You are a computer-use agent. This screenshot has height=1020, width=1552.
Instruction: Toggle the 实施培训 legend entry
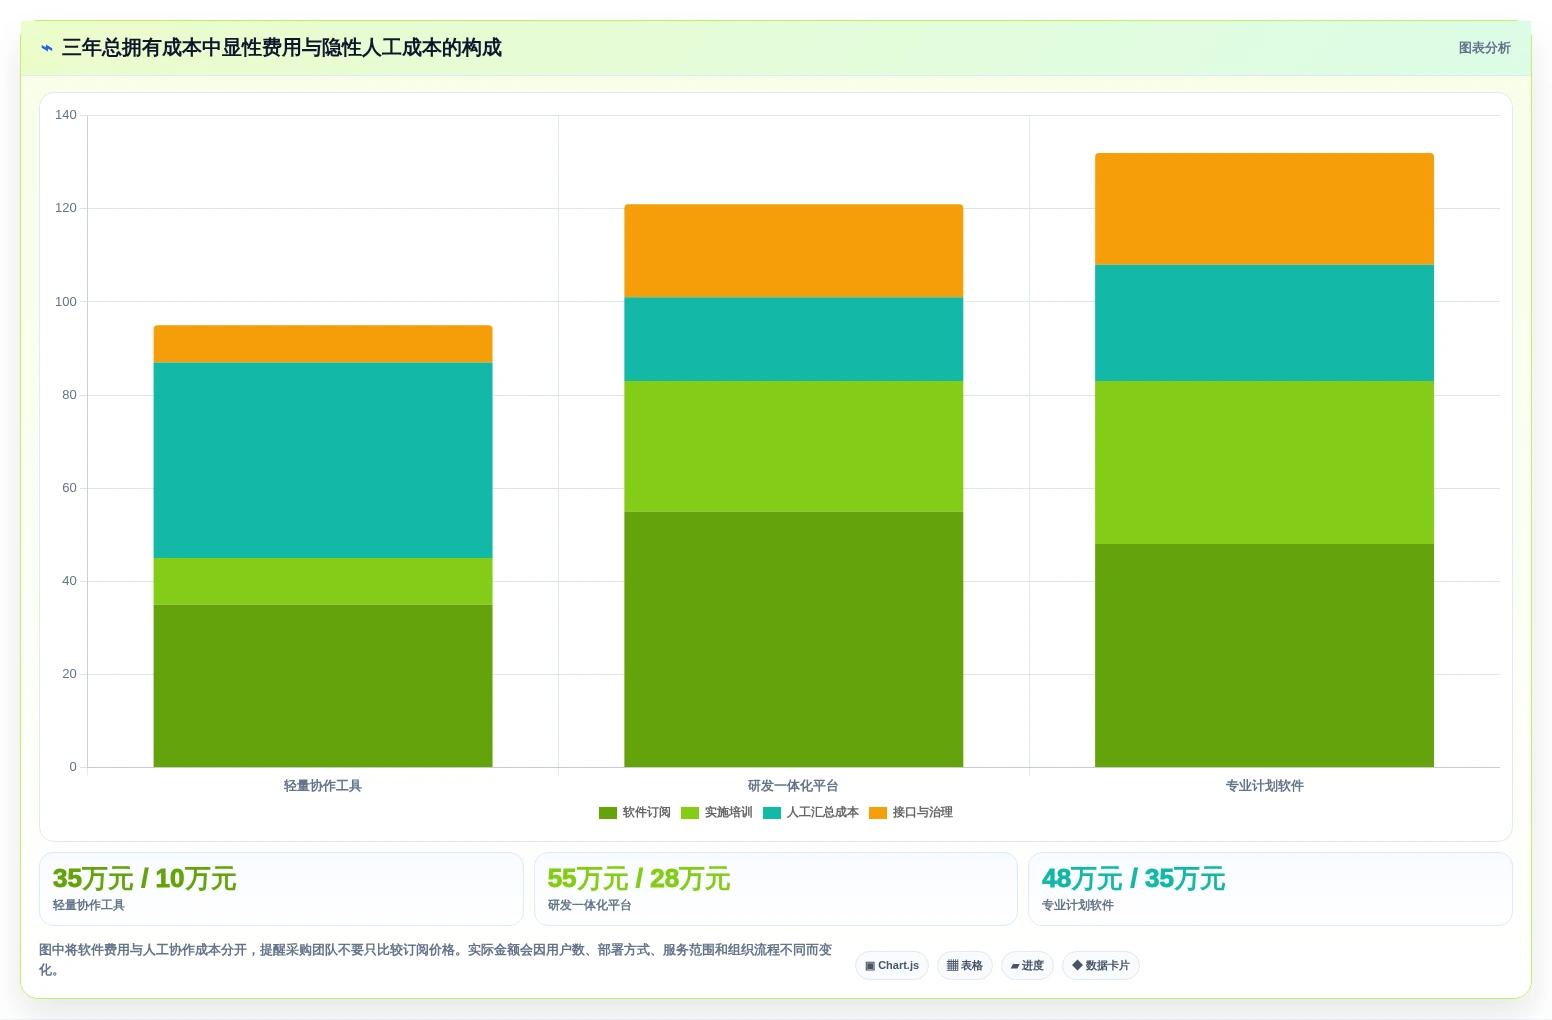717,812
